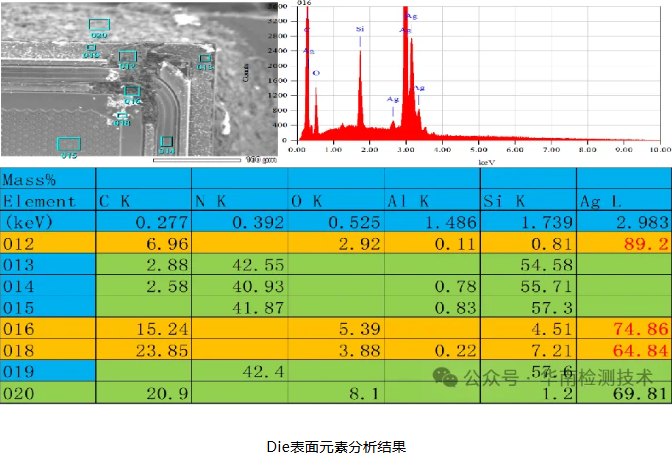Select the 0.525 keV energy cell
Screen dimensions: 672x459
click(336, 222)
